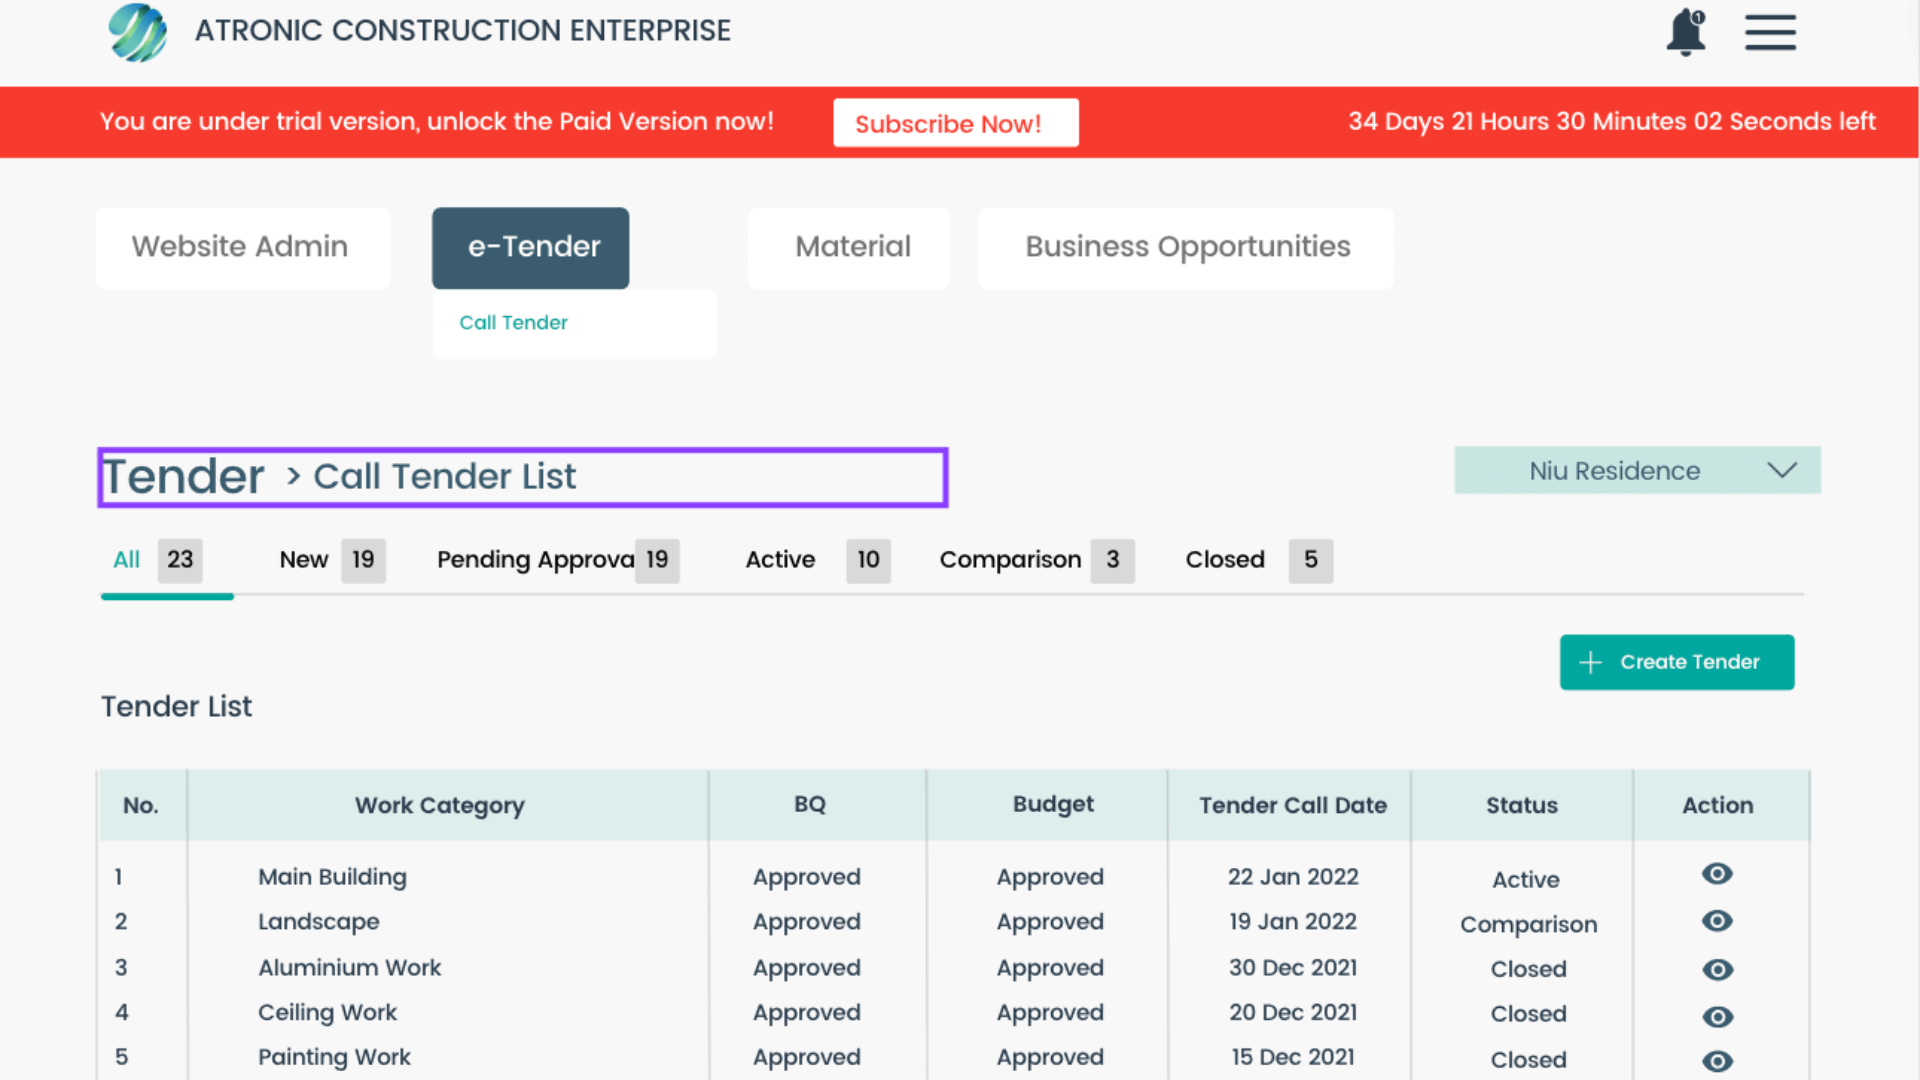Click the Atronic company logo
The height and width of the screenshot is (1080, 1920).
point(138,32)
